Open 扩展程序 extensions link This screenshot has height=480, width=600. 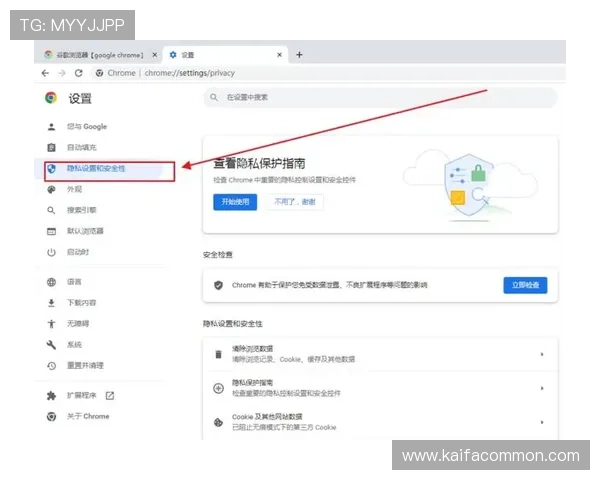tap(82, 395)
